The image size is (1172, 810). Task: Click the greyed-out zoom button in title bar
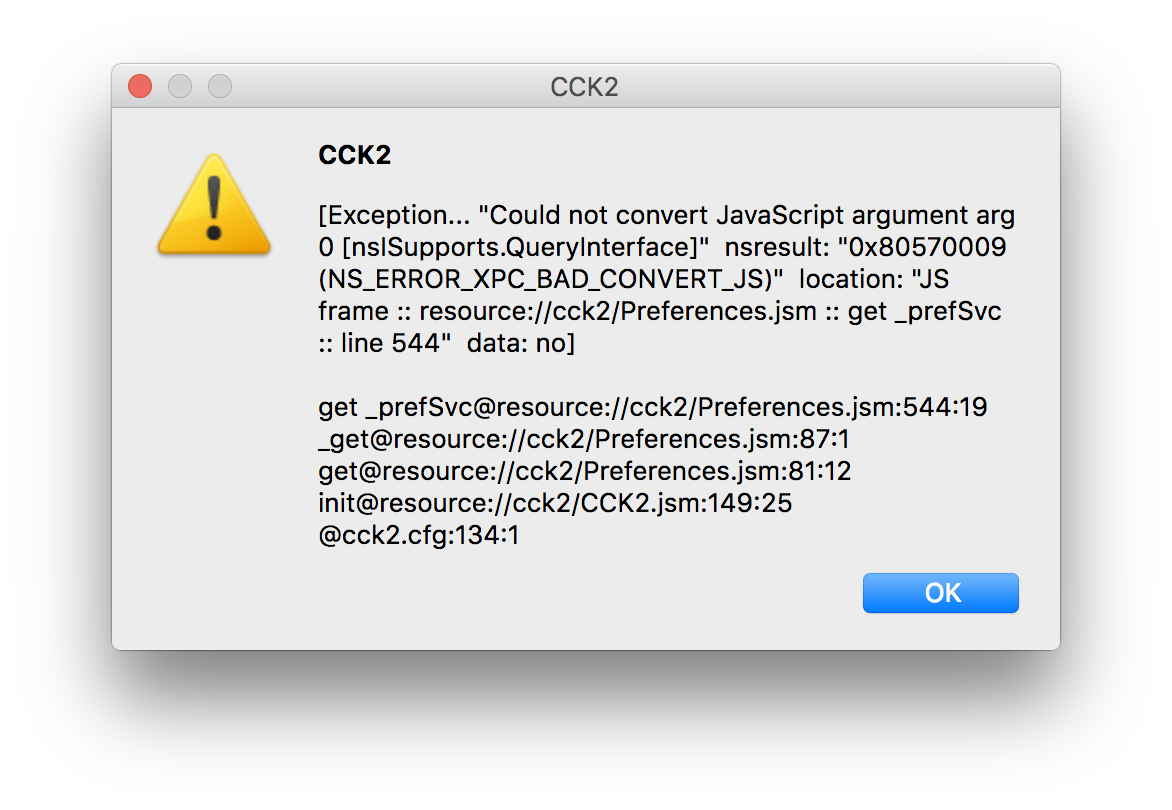(x=220, y=87)
